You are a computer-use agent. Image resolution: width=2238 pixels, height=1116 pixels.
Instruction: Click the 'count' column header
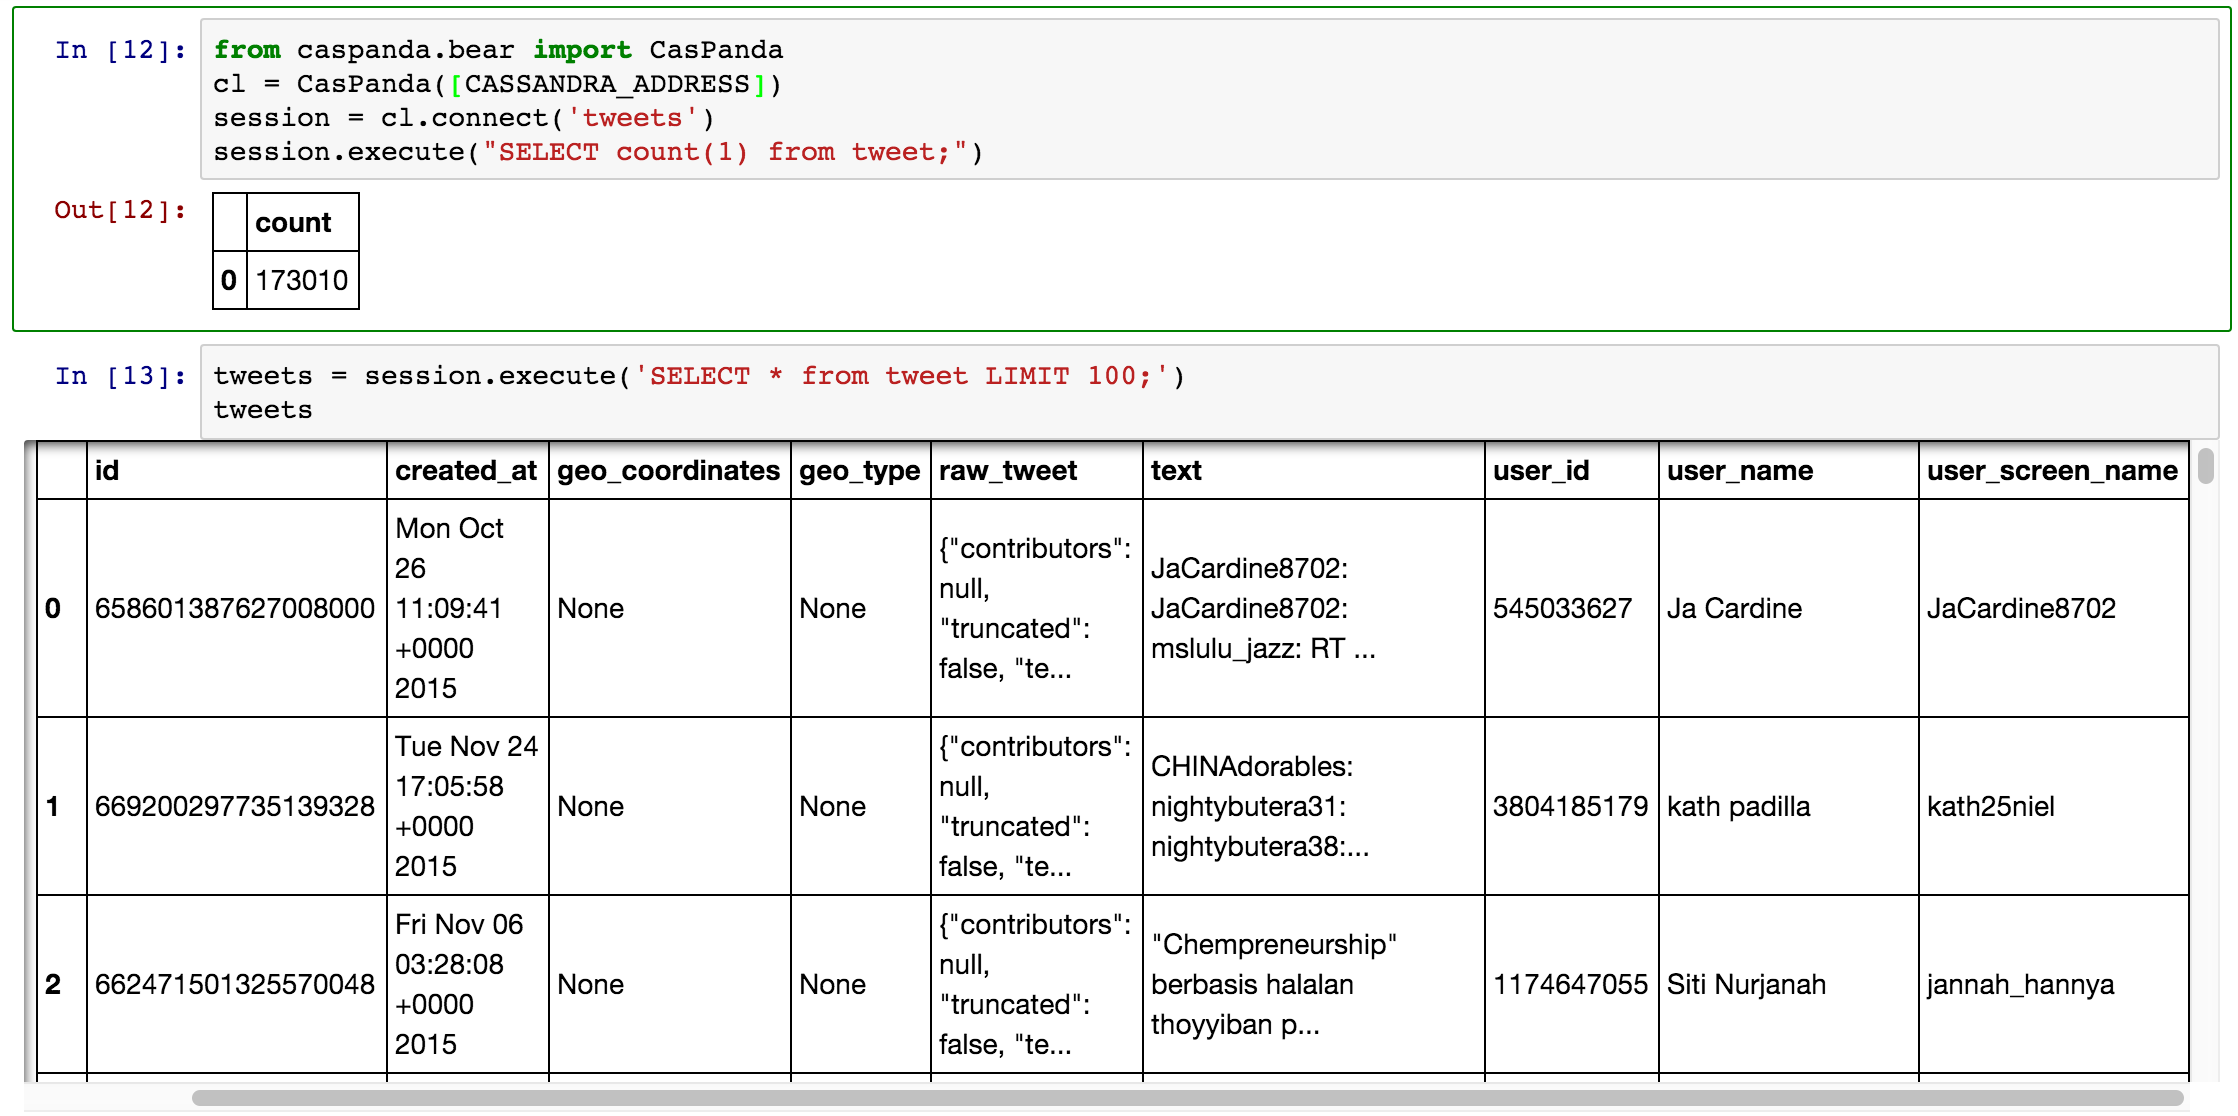click(x=302, y=222)
